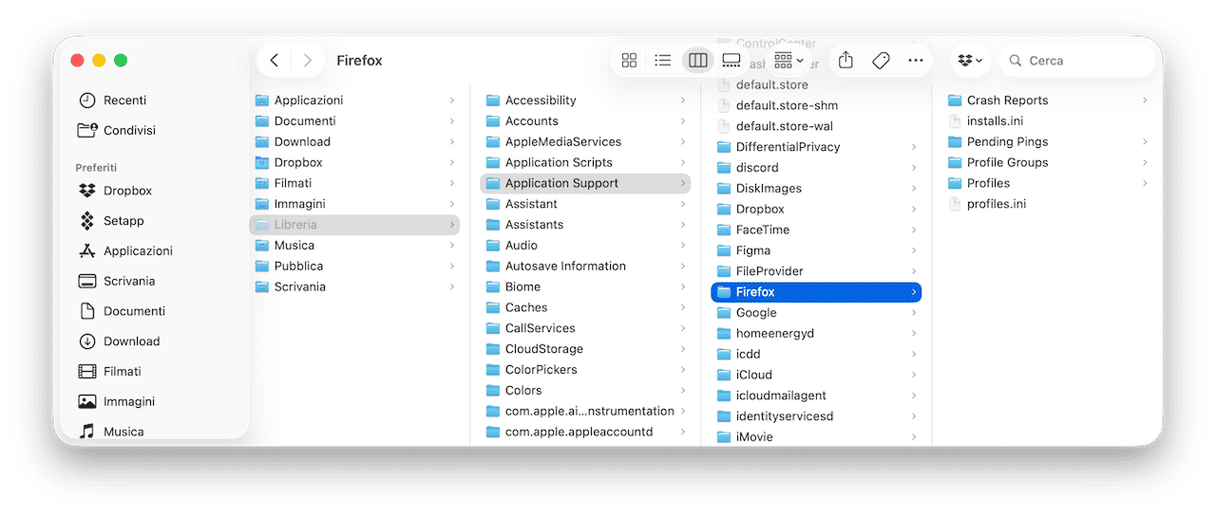Open the group-by options dropdown
The width and height of the screenshot is (1216, 516).
[x=788, y=61]
